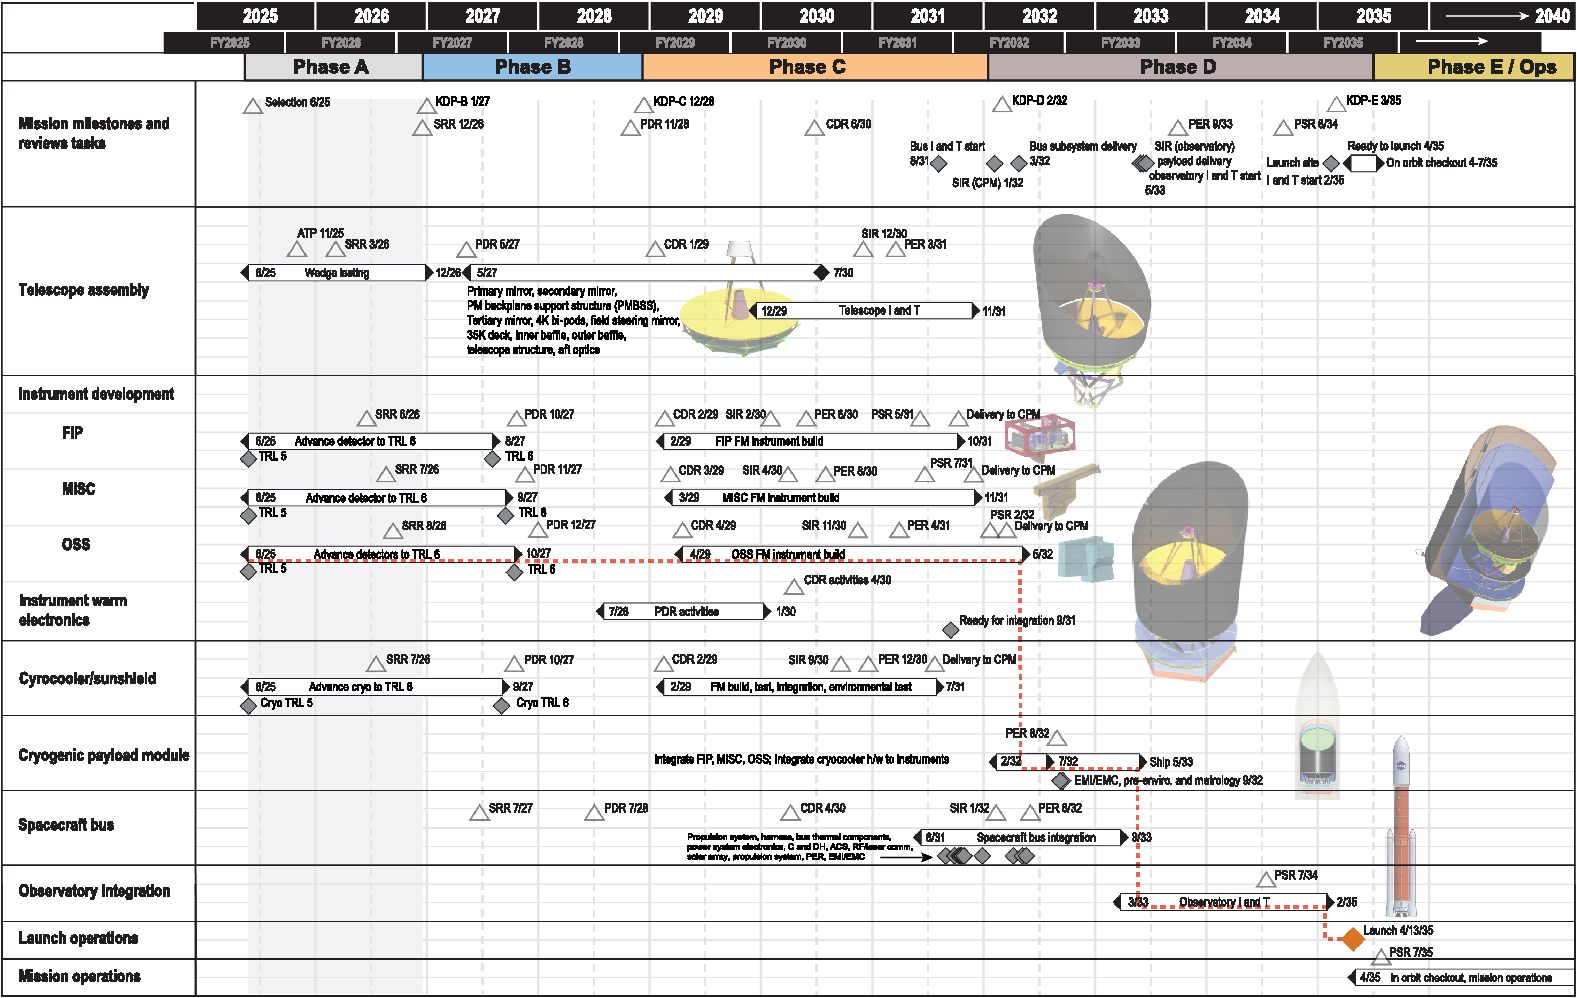Select the mission CDR 6/30 marker
The image size is (1577, 998).
coord(814,128)
